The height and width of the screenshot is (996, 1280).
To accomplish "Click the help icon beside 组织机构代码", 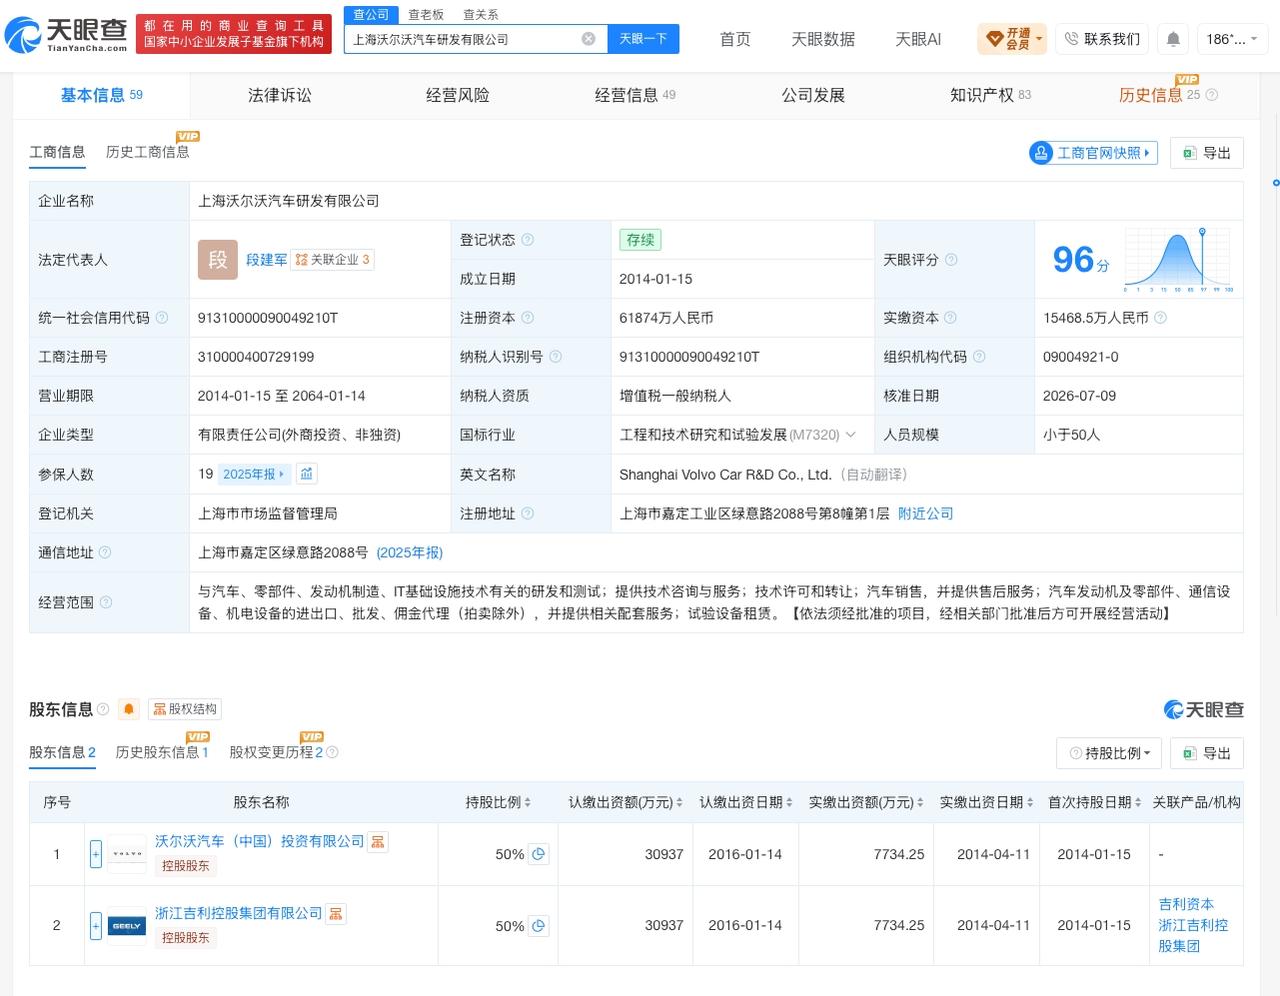I will click(x=979, y=357).
